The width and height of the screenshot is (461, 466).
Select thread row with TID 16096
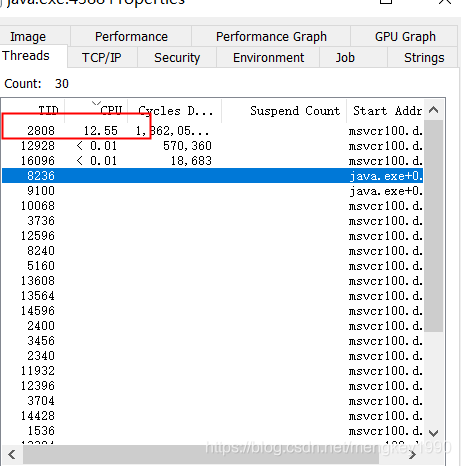(x=213, y=161)
